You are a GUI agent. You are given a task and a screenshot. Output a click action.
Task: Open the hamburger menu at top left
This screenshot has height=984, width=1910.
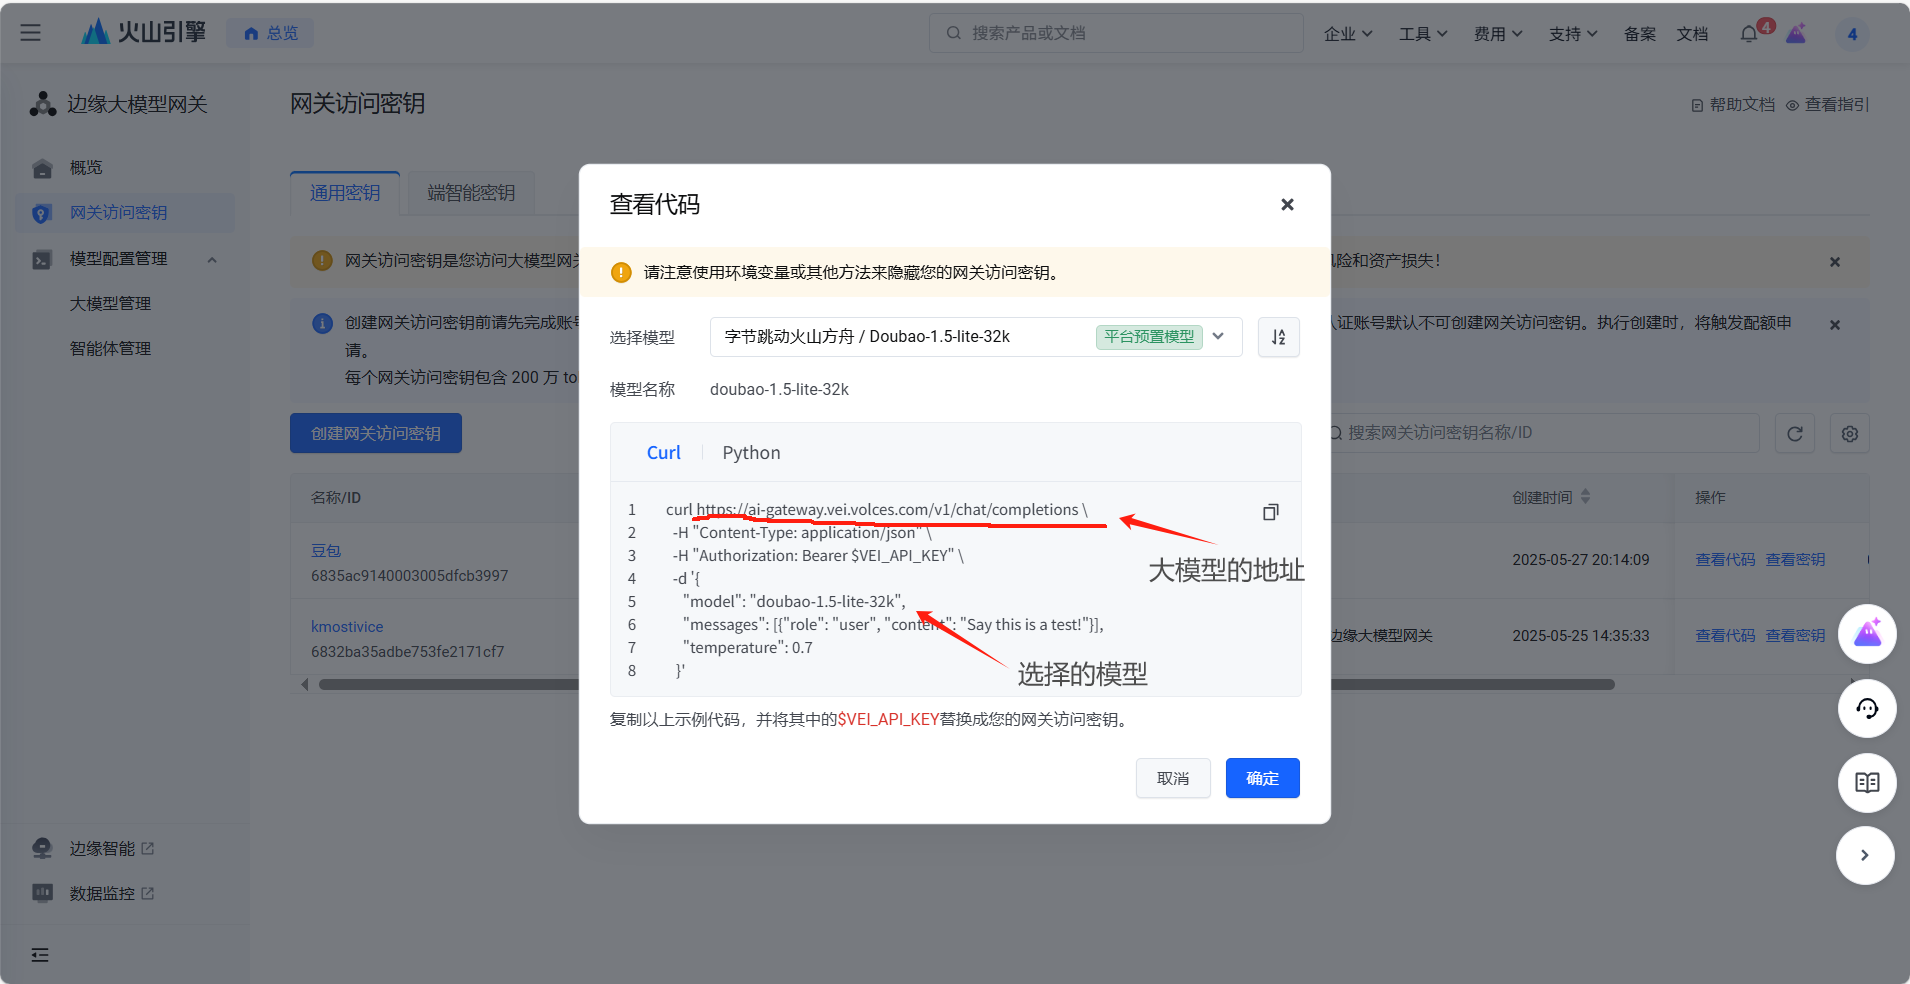(31, 33)
